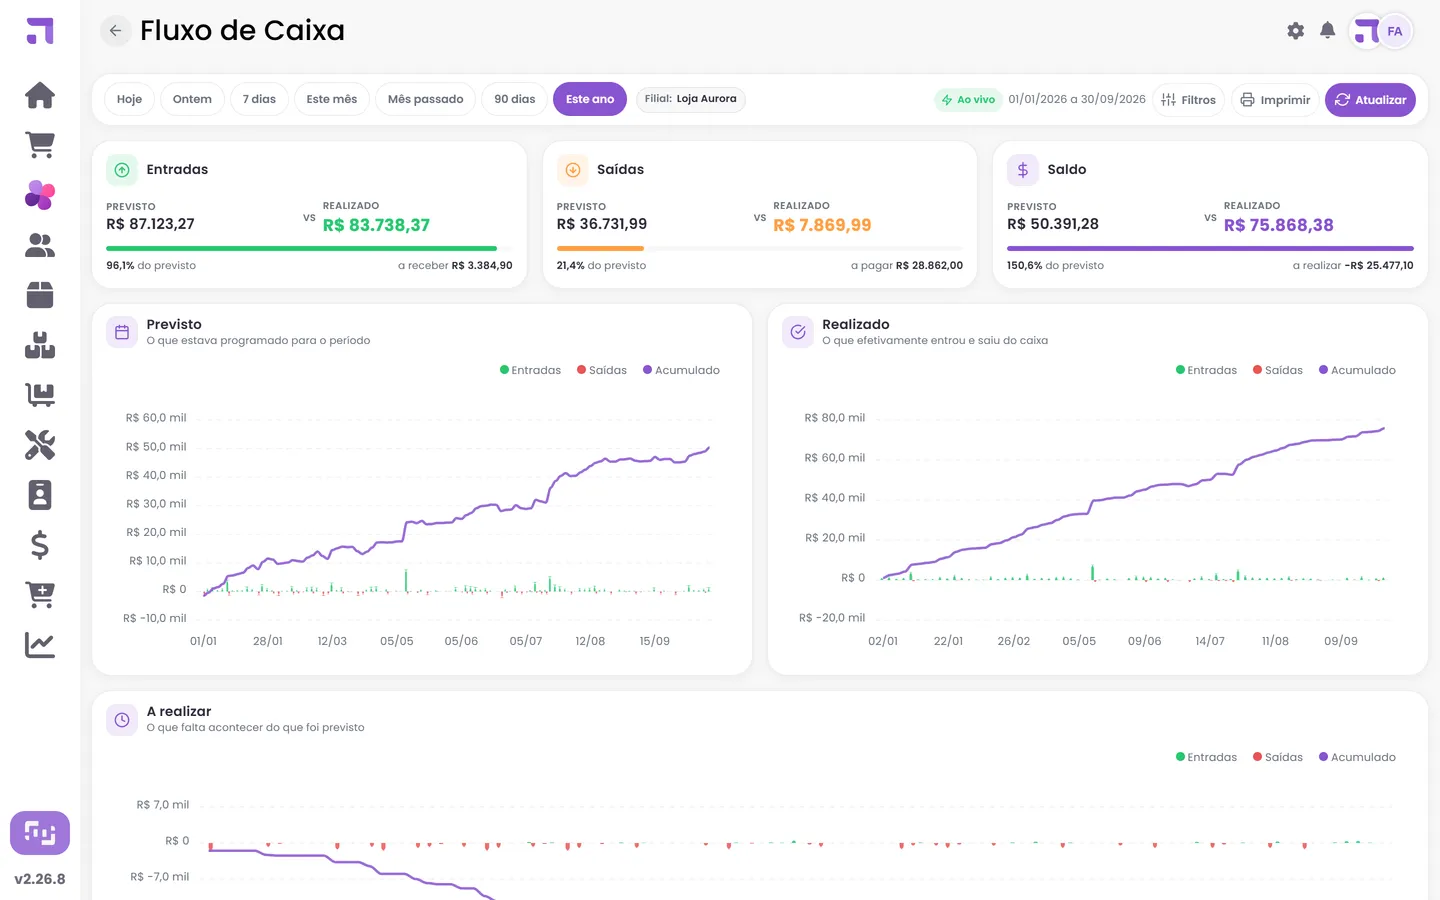Toggle Entradas legend in the Previsto chart
Viewport: 1440px width, 900px height.
[531, 370]
